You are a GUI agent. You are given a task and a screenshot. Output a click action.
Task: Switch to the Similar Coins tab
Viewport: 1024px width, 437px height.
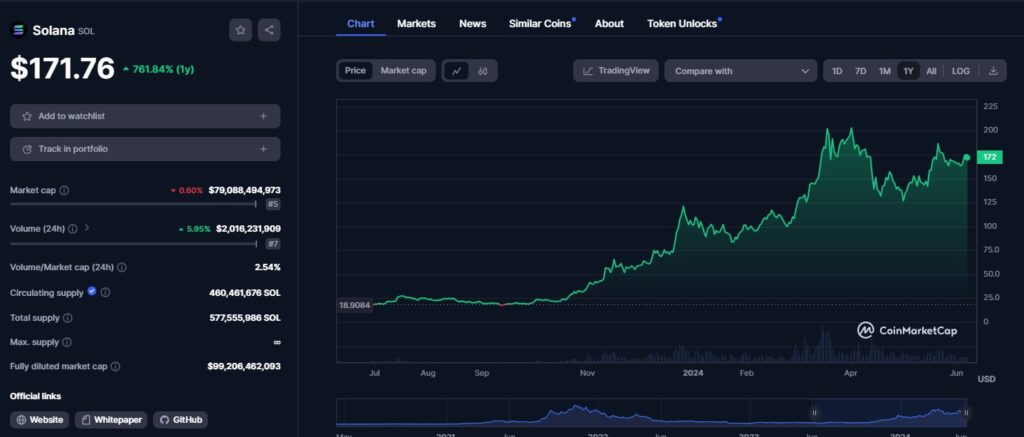pyautogui.click(x=541, y=24)
